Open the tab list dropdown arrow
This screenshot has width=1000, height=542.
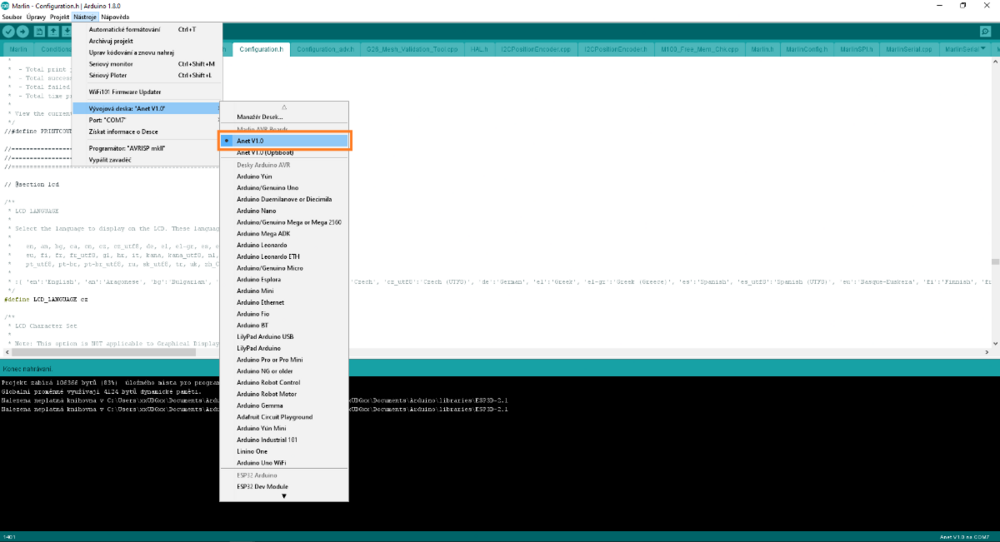[x=983, y=48]
